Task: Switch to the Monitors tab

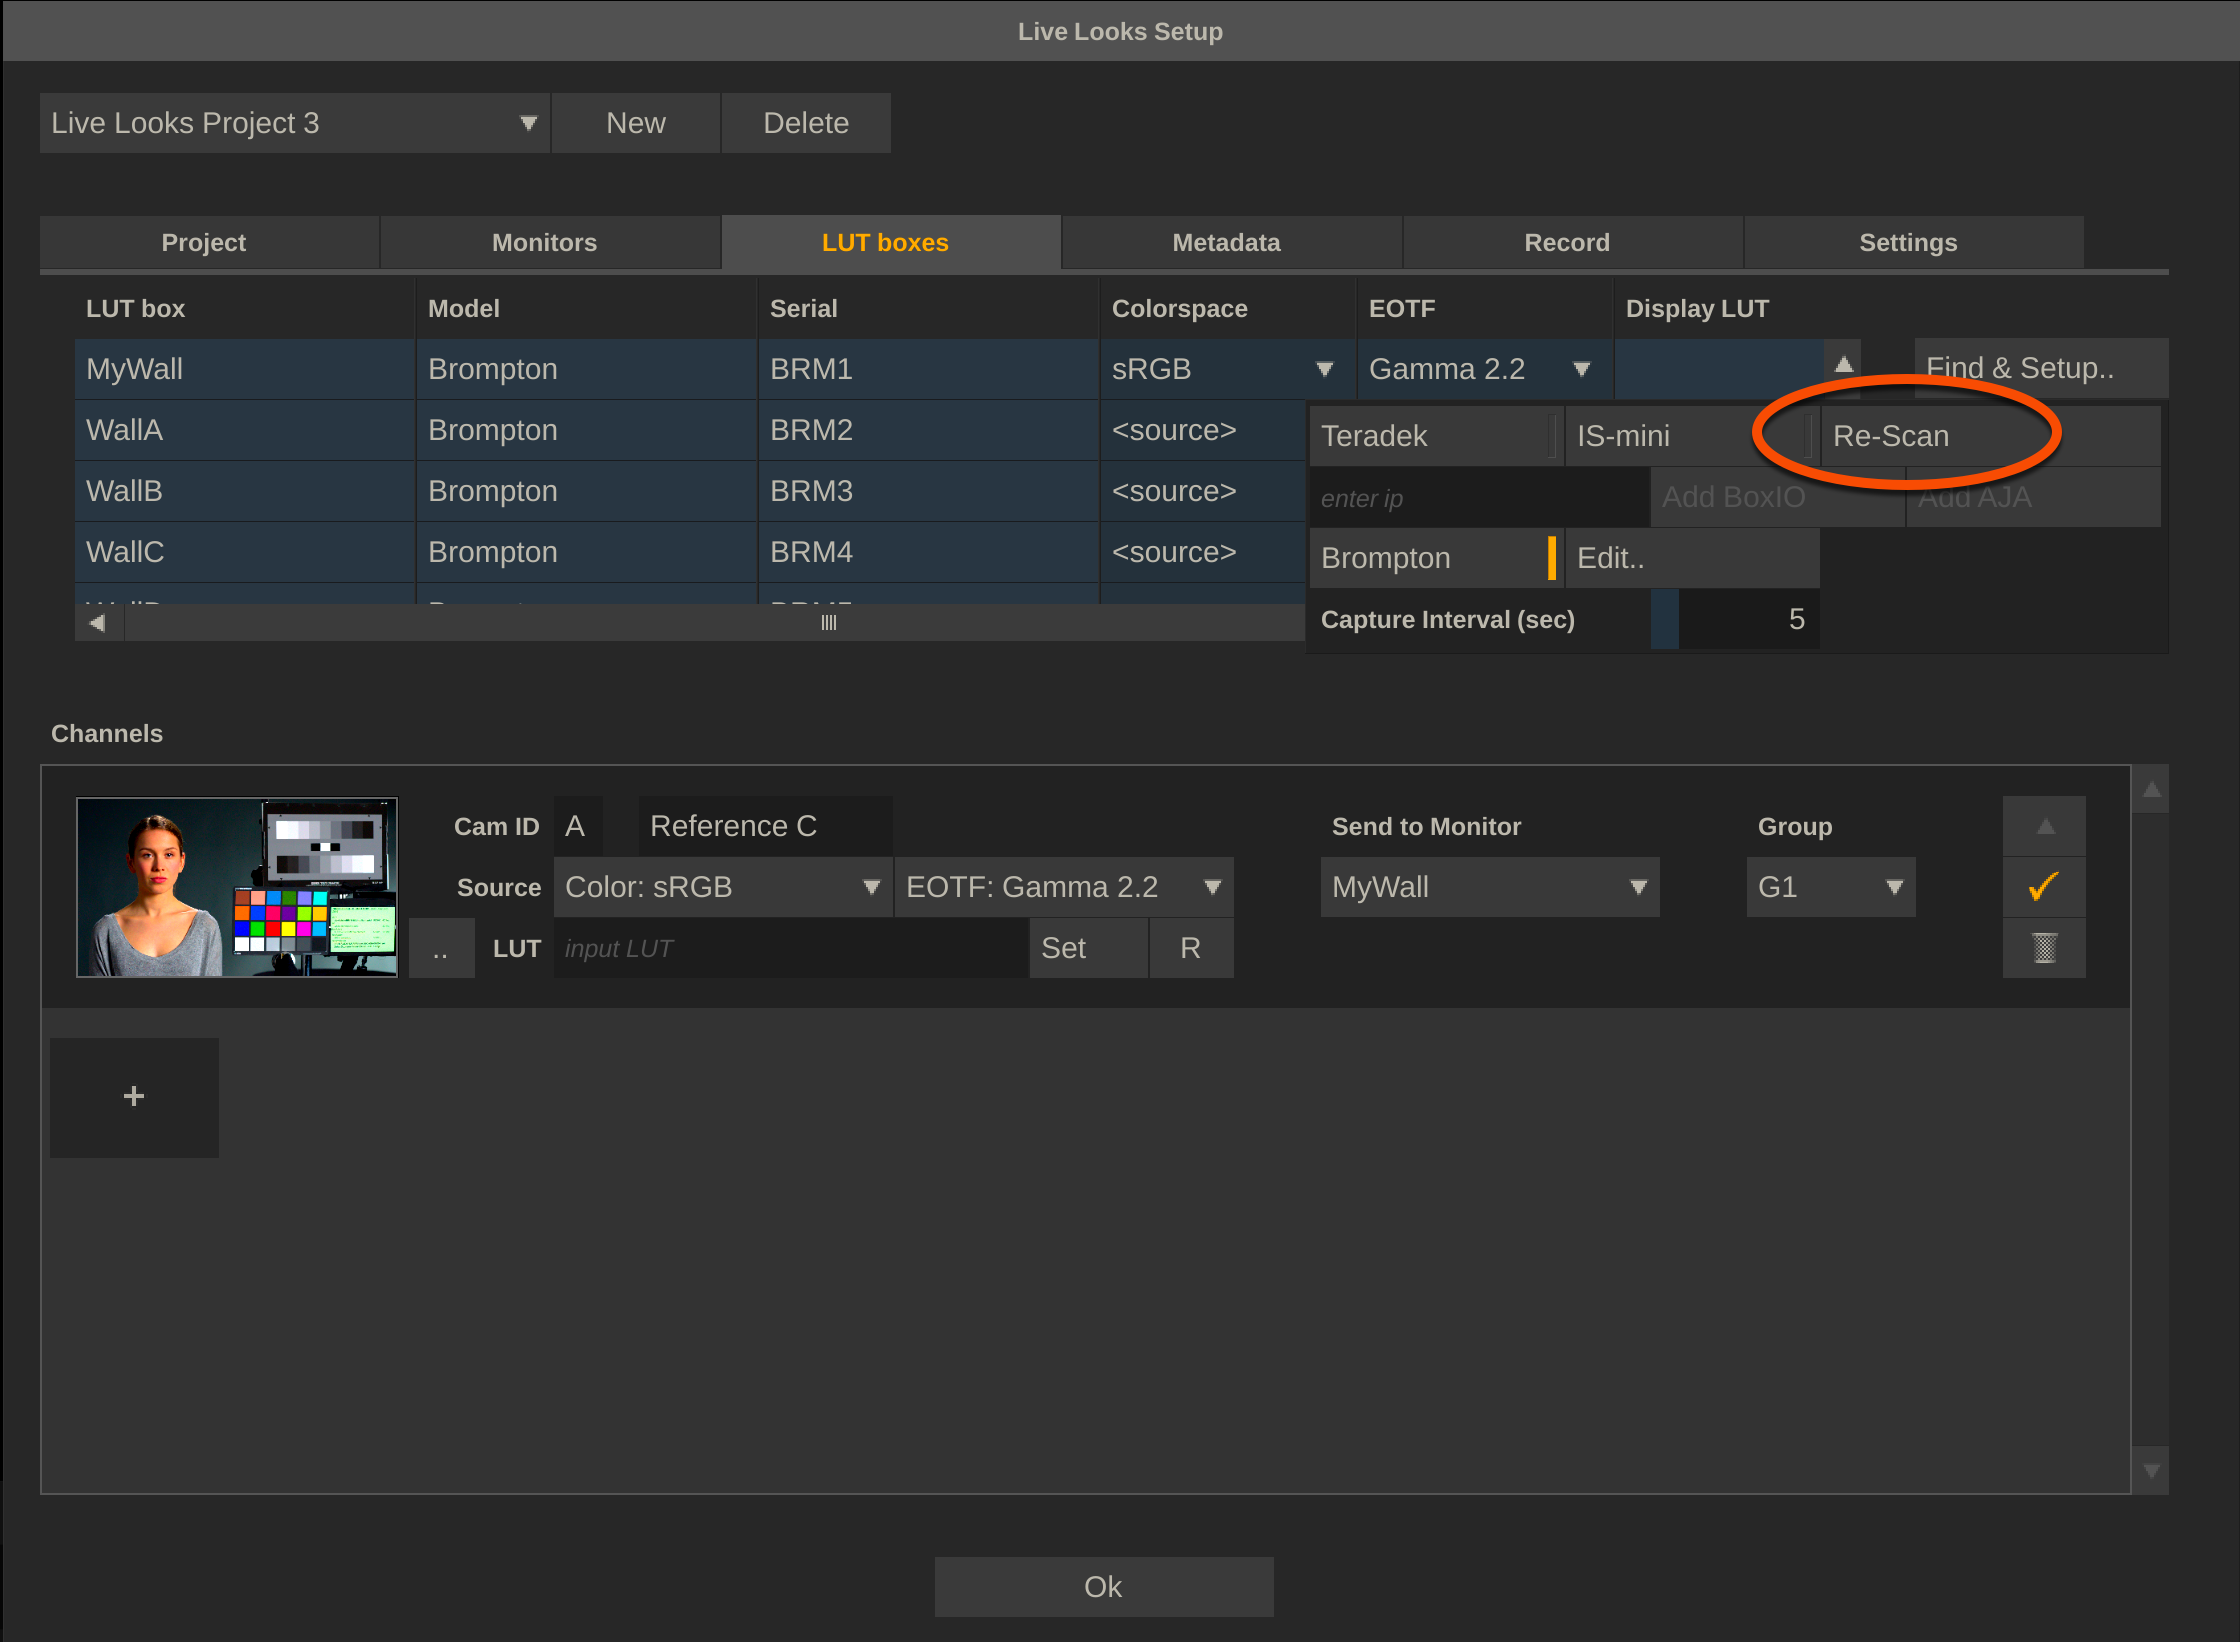Action: pos(544,243)
